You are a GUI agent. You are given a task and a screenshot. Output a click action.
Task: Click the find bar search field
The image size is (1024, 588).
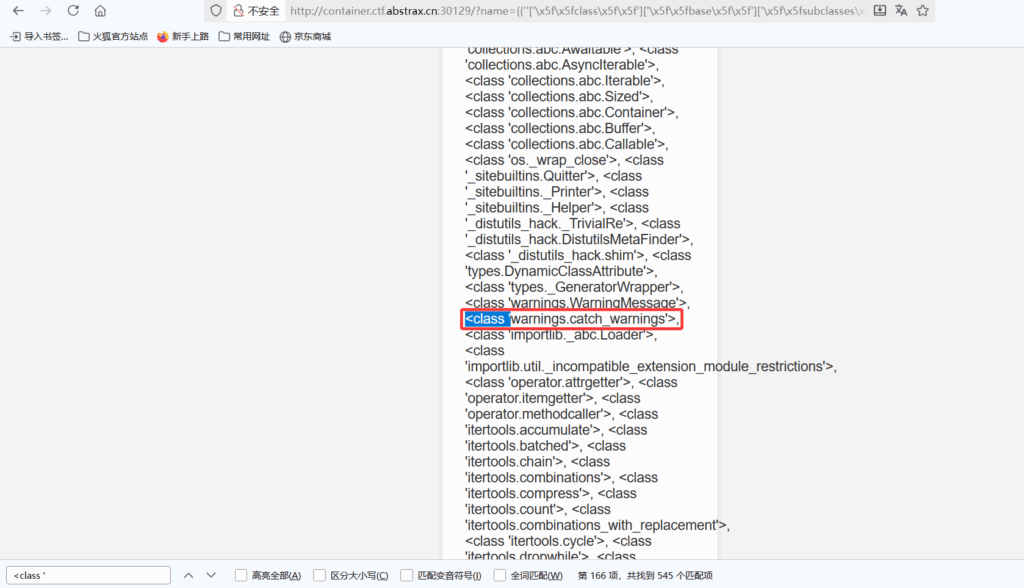(89, 575)
